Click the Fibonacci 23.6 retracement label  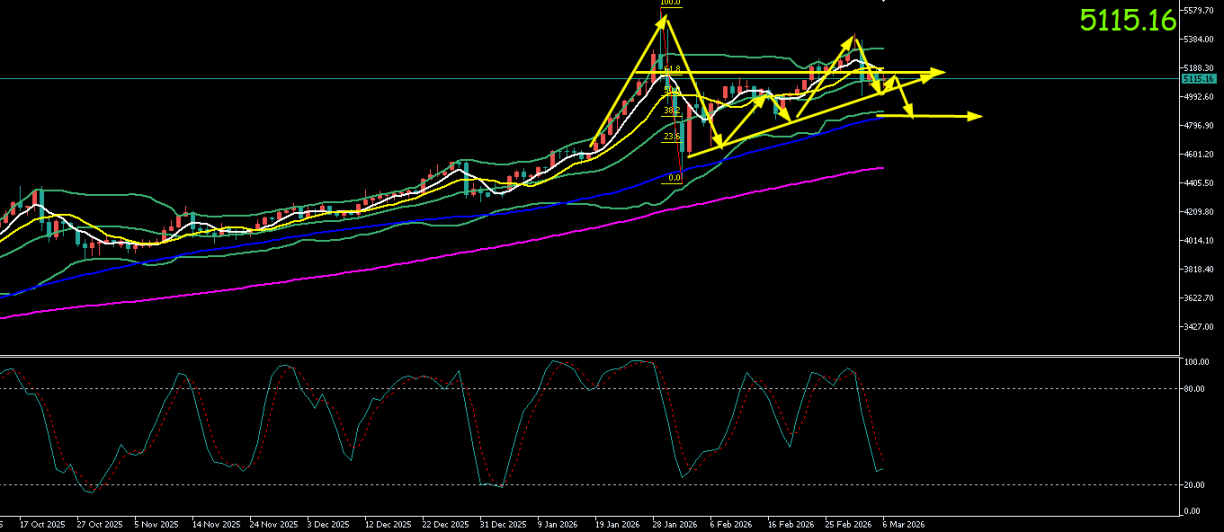pos(672,137)
